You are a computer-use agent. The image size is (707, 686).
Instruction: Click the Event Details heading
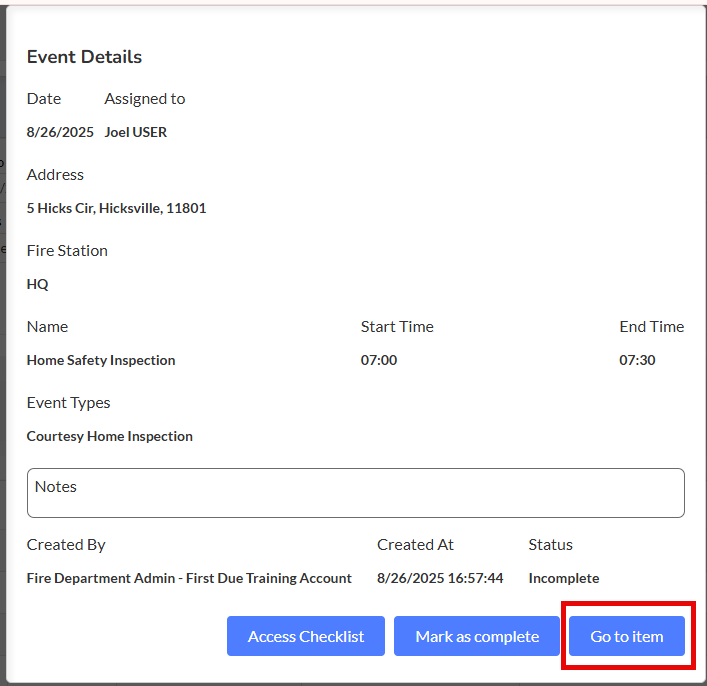click(84, 57)
